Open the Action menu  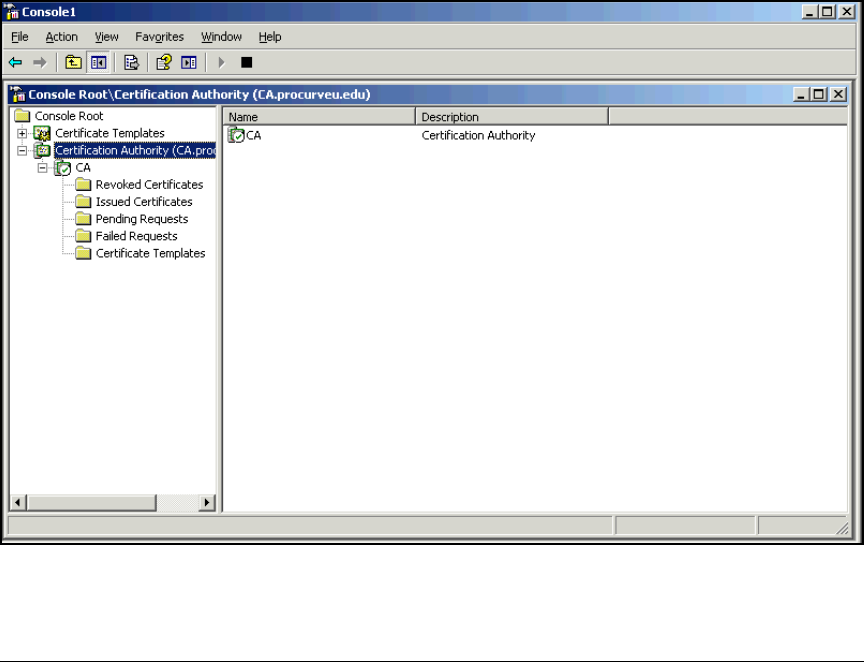tap(62, 37)
